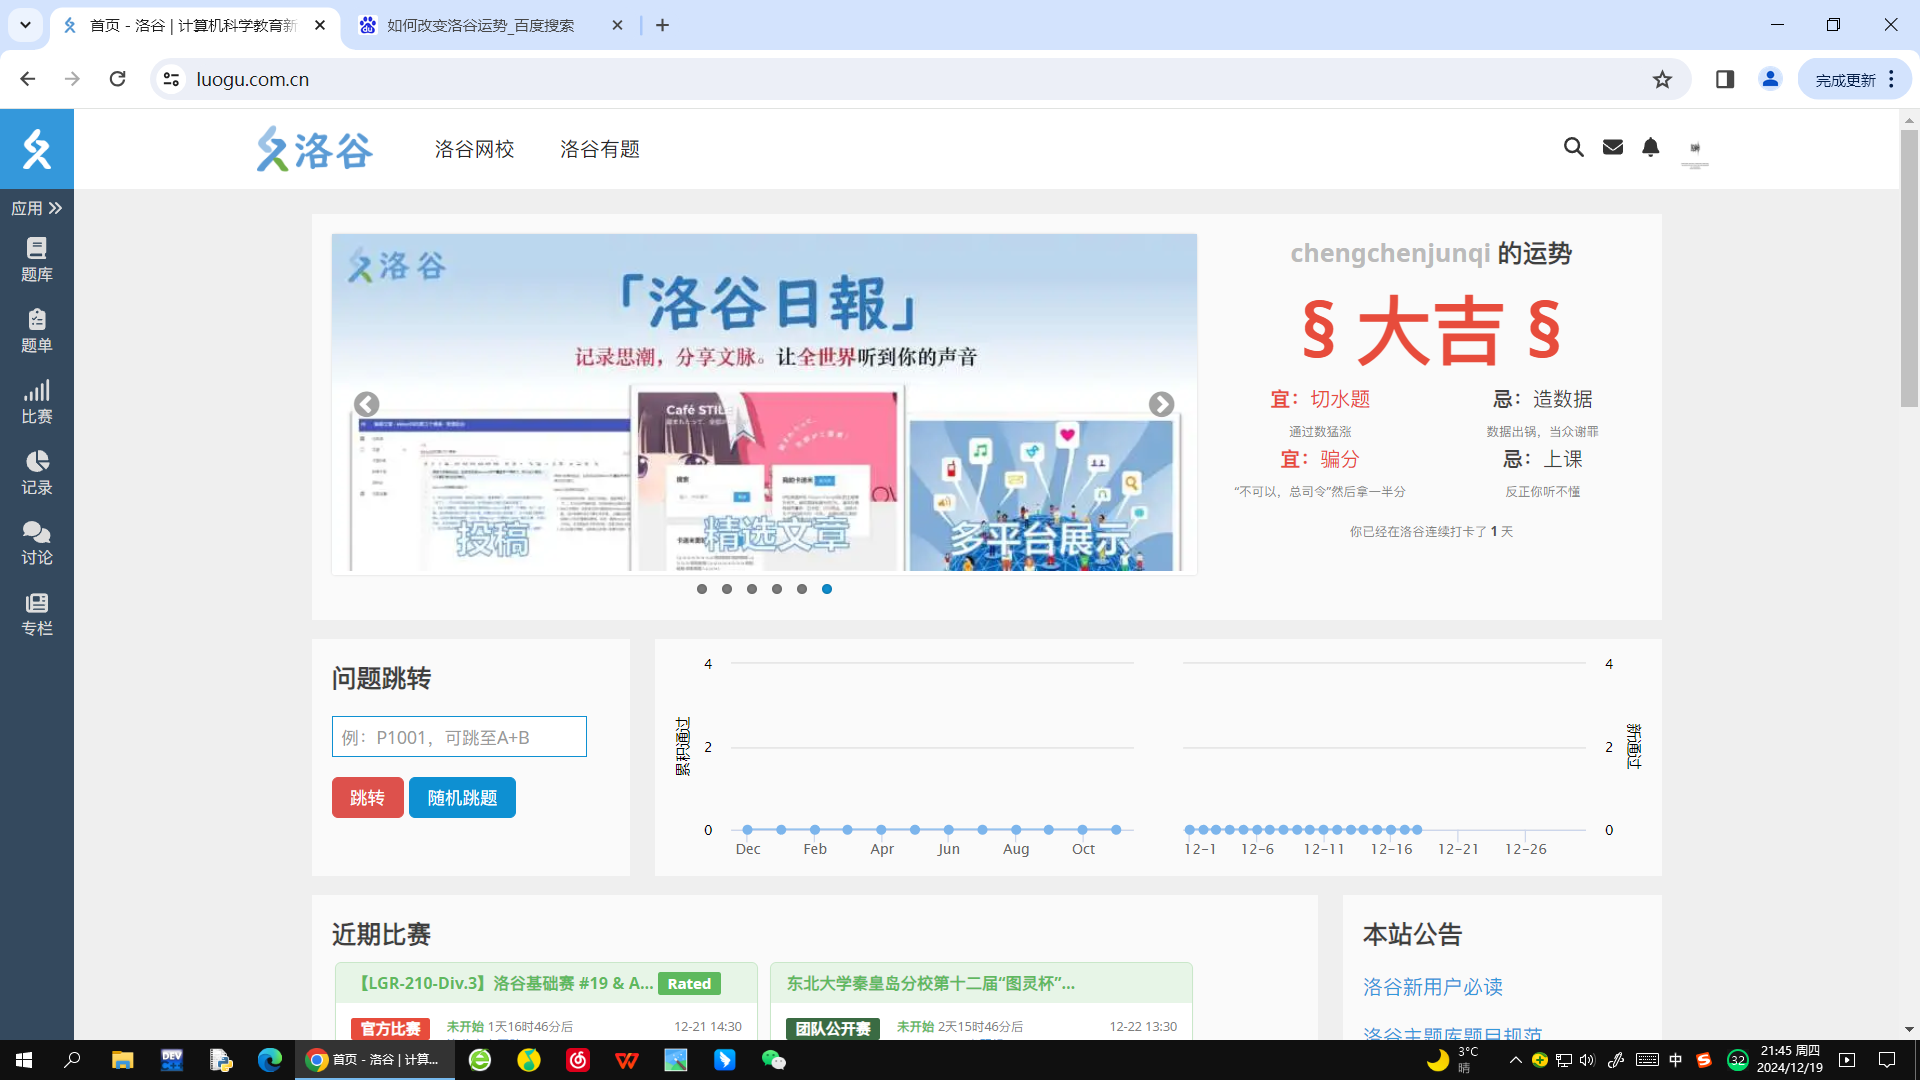Image resolution: width=1920 pixels, height=1080 pixels.
Task: Click the blue 随机跳题 button
Action: pos(462,798)
